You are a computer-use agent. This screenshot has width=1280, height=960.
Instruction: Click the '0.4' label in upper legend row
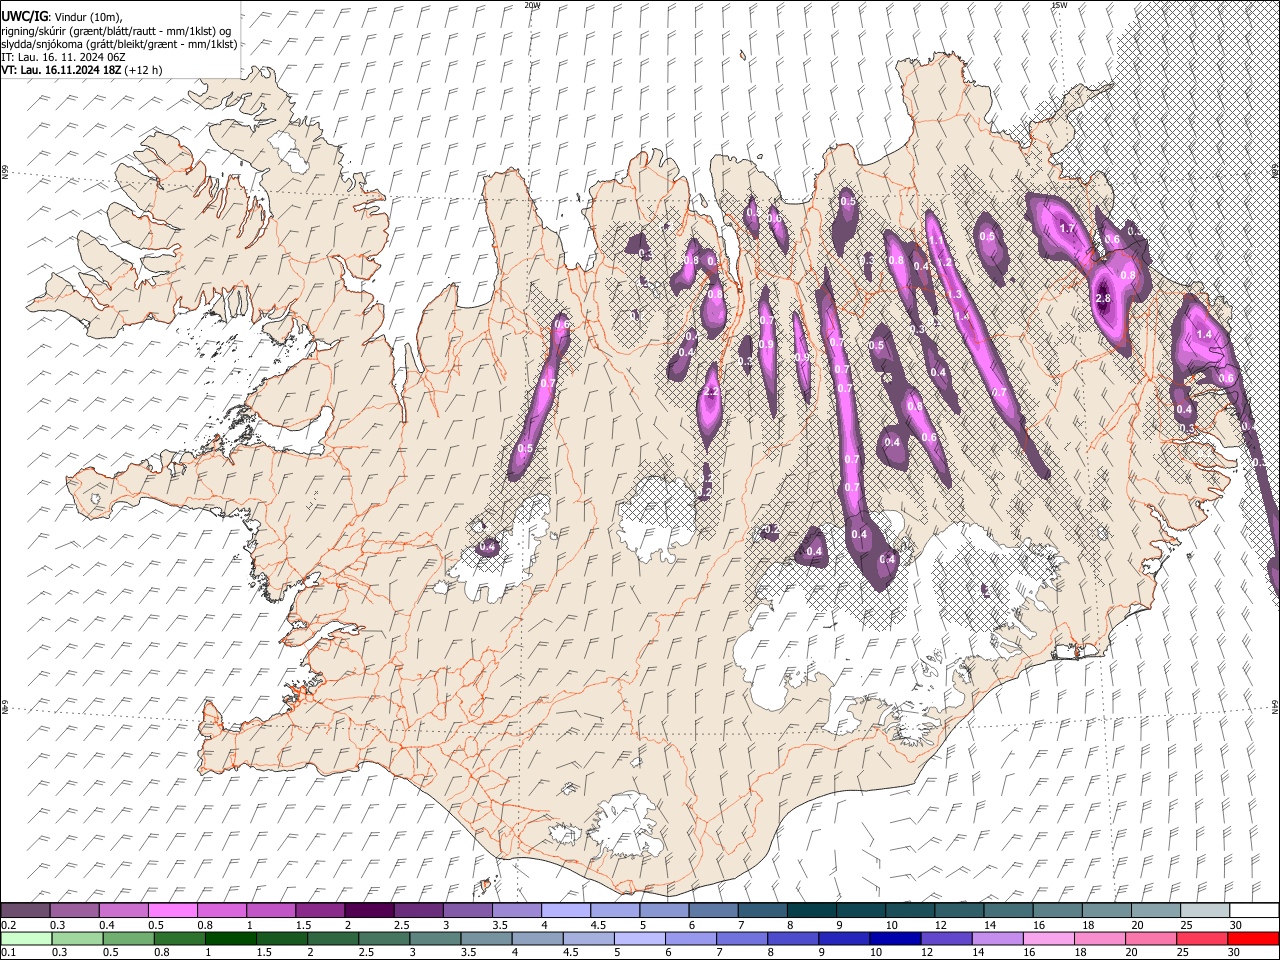(x=106, y=925)
